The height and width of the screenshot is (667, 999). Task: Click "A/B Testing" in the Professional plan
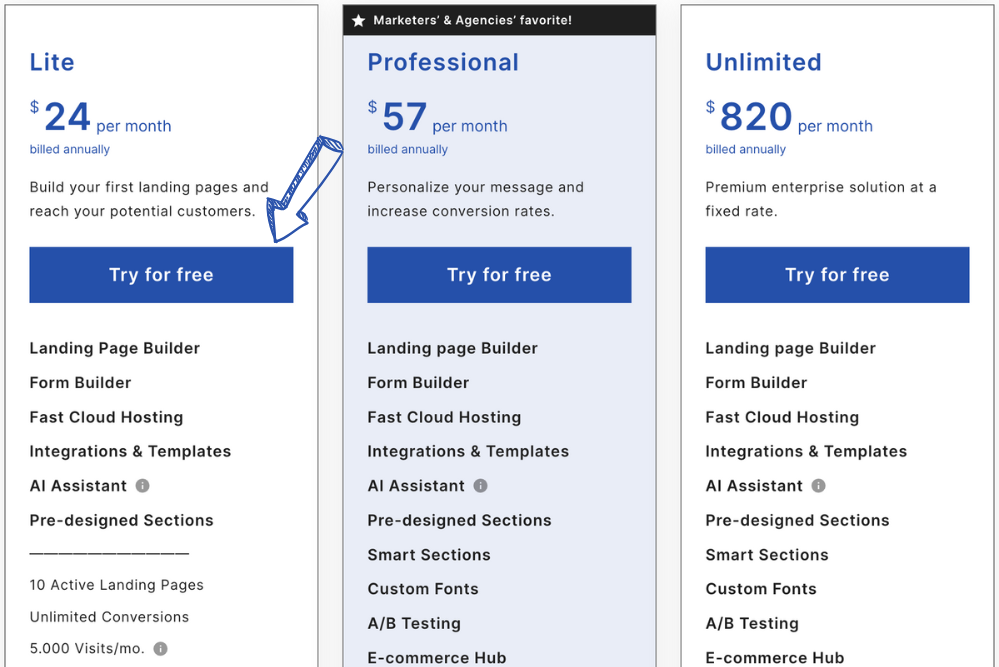click(414, 624)
